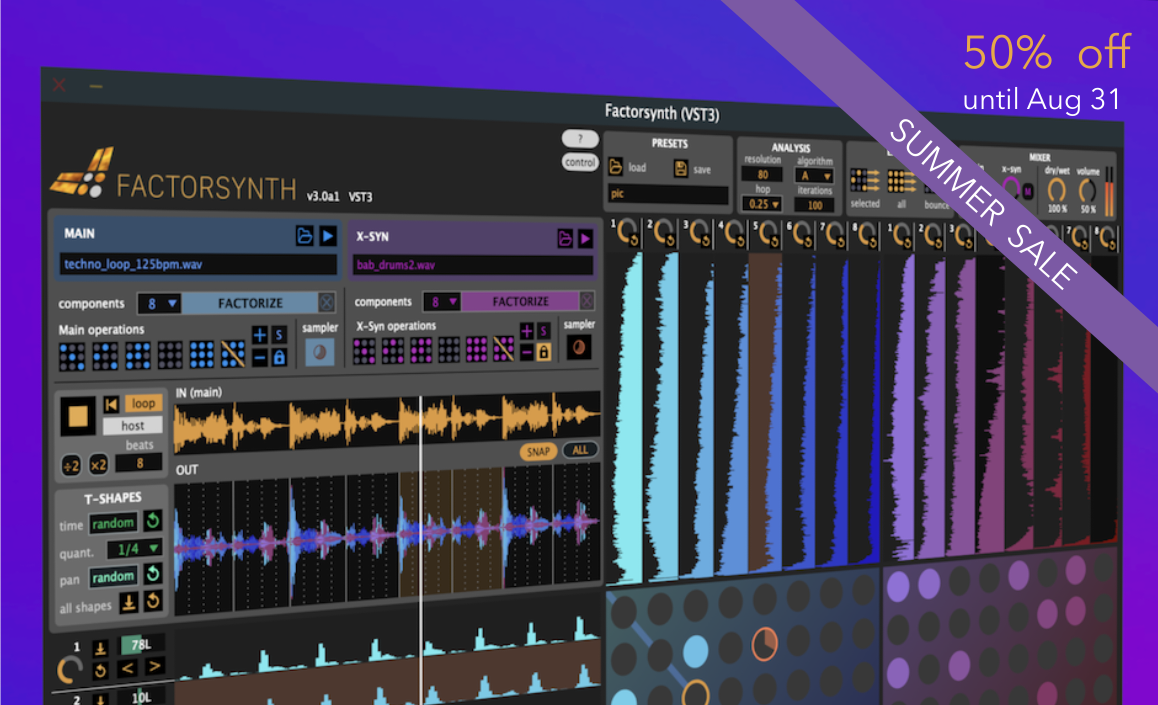Toggle the orange lock in X-Syn operations

pos(544,352)
